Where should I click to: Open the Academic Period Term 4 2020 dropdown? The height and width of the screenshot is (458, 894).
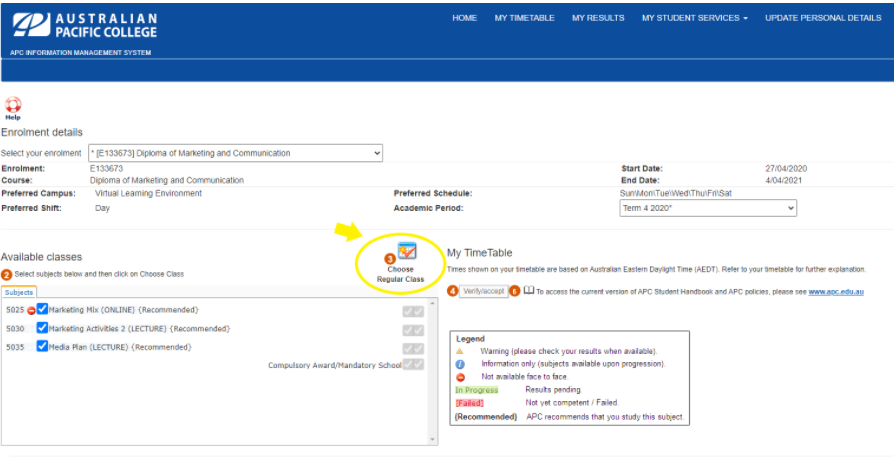click(708, 208)
